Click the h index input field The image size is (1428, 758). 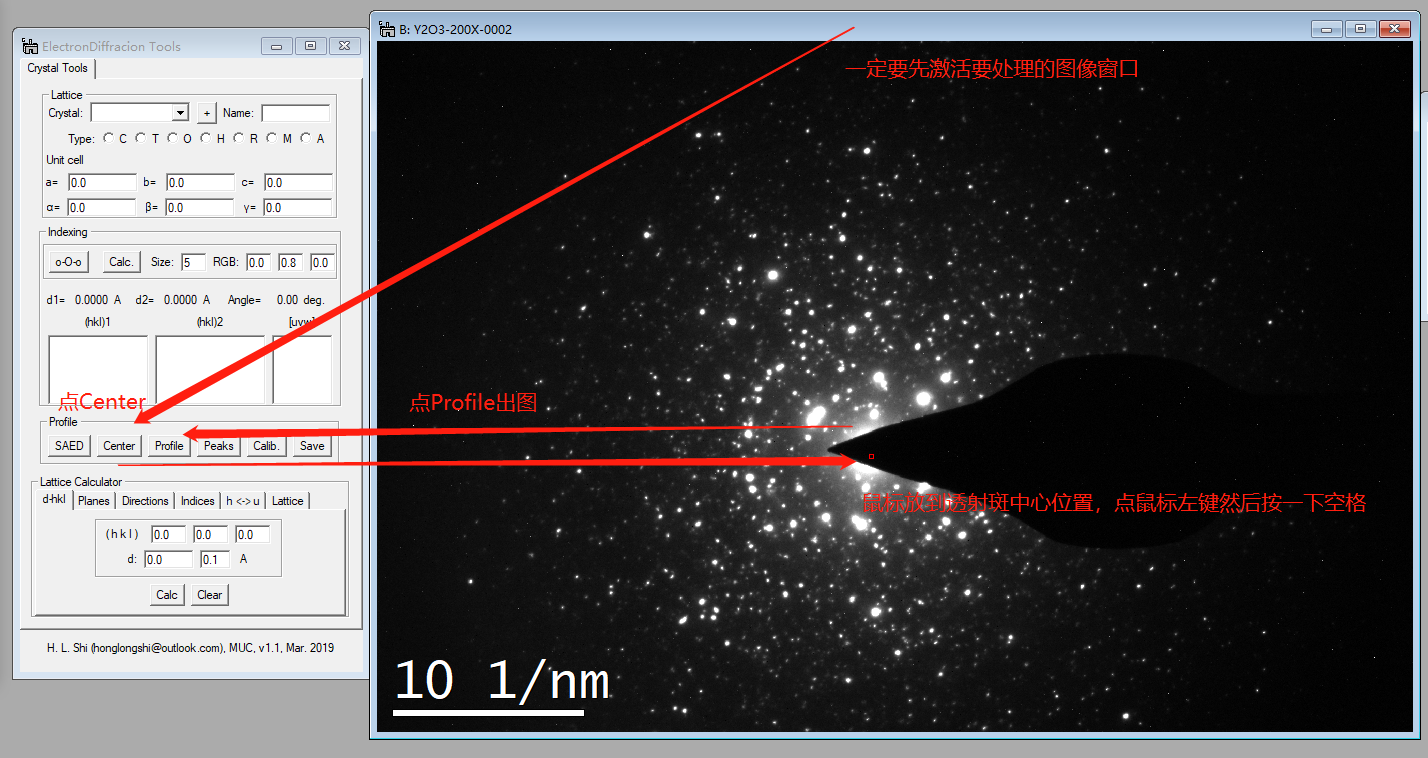[168, 535]
